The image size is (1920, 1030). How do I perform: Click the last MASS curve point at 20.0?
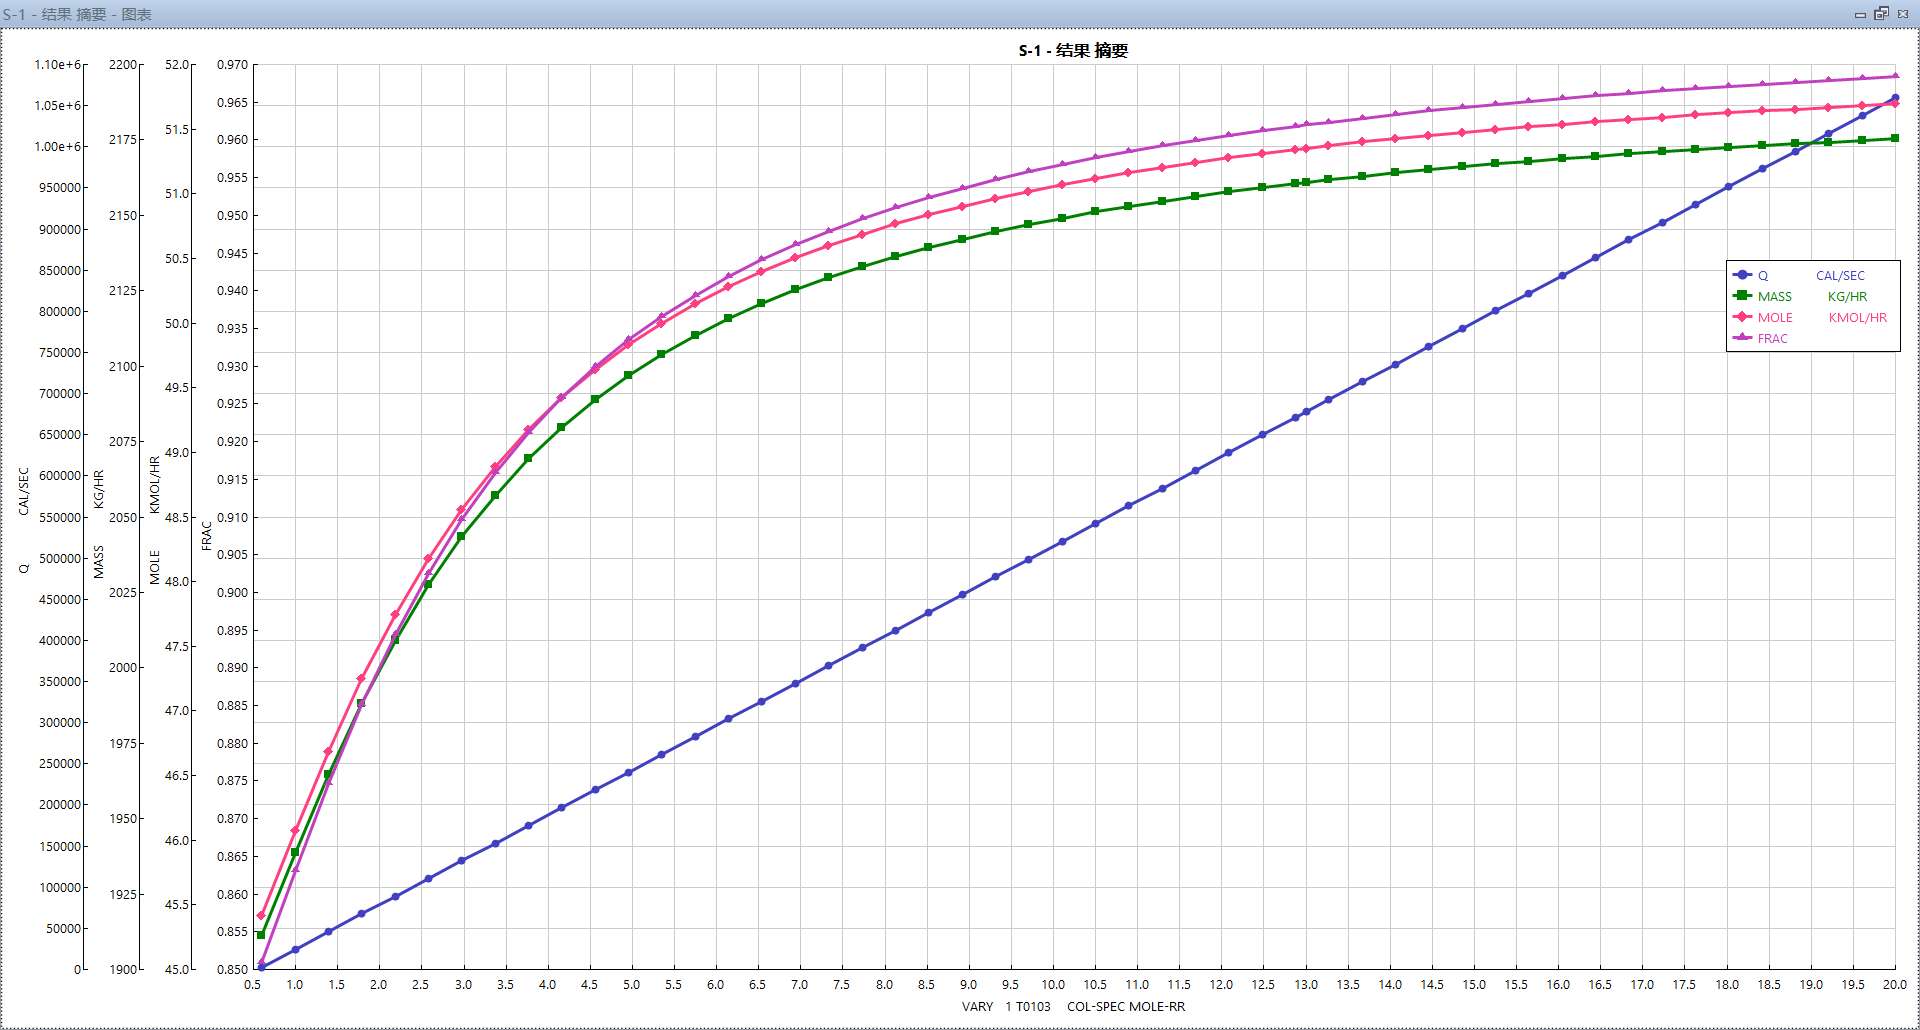(x=1895, y=139)
